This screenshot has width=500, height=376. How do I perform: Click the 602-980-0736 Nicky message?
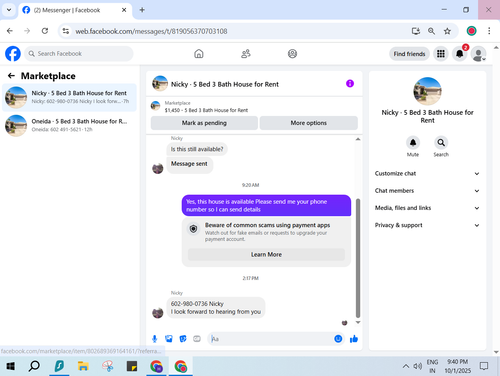[x=216, y=307]
